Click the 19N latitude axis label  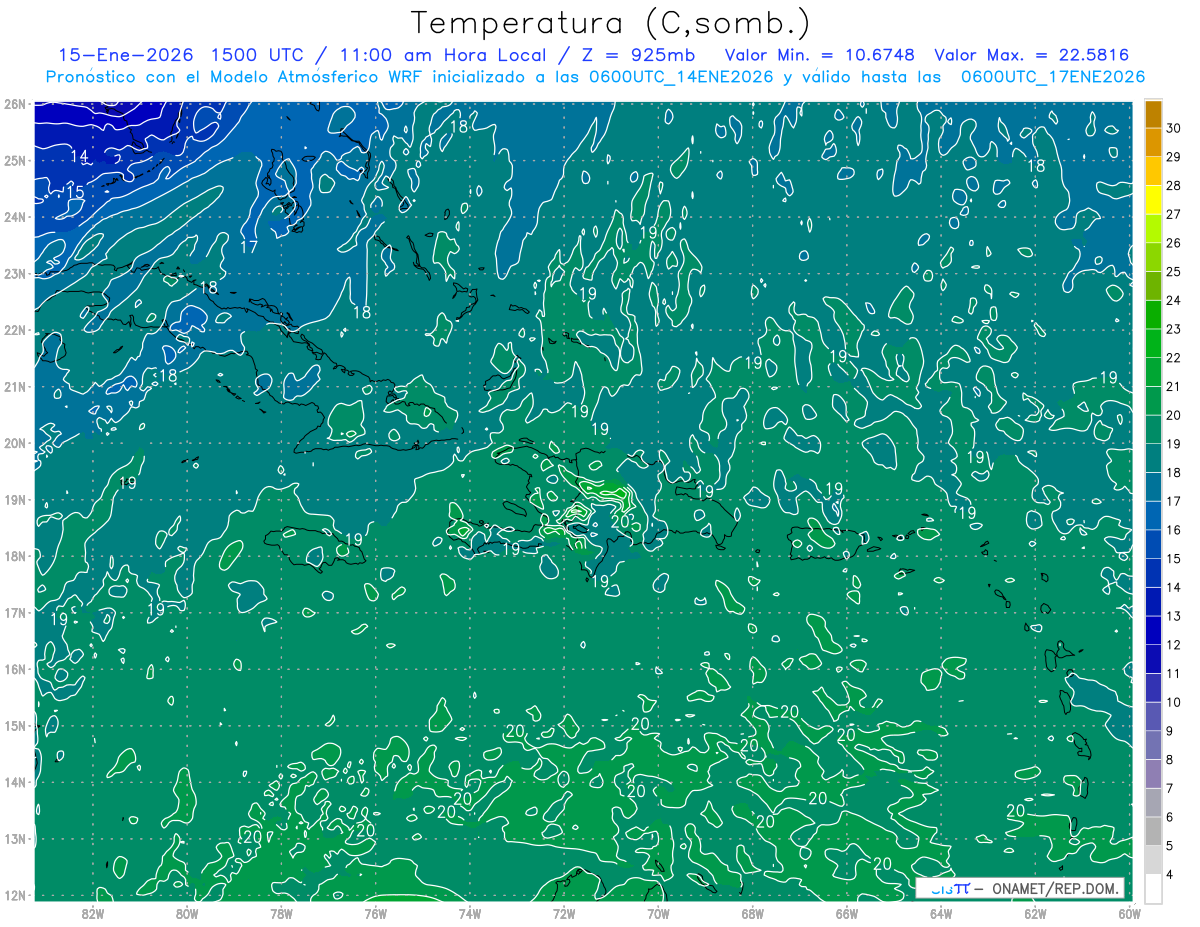click(15, 499)
